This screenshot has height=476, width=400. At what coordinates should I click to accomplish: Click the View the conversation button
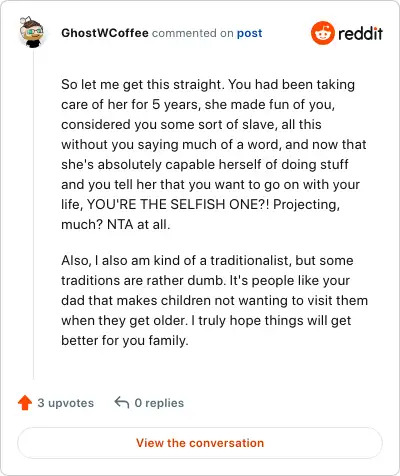(200, 443)
